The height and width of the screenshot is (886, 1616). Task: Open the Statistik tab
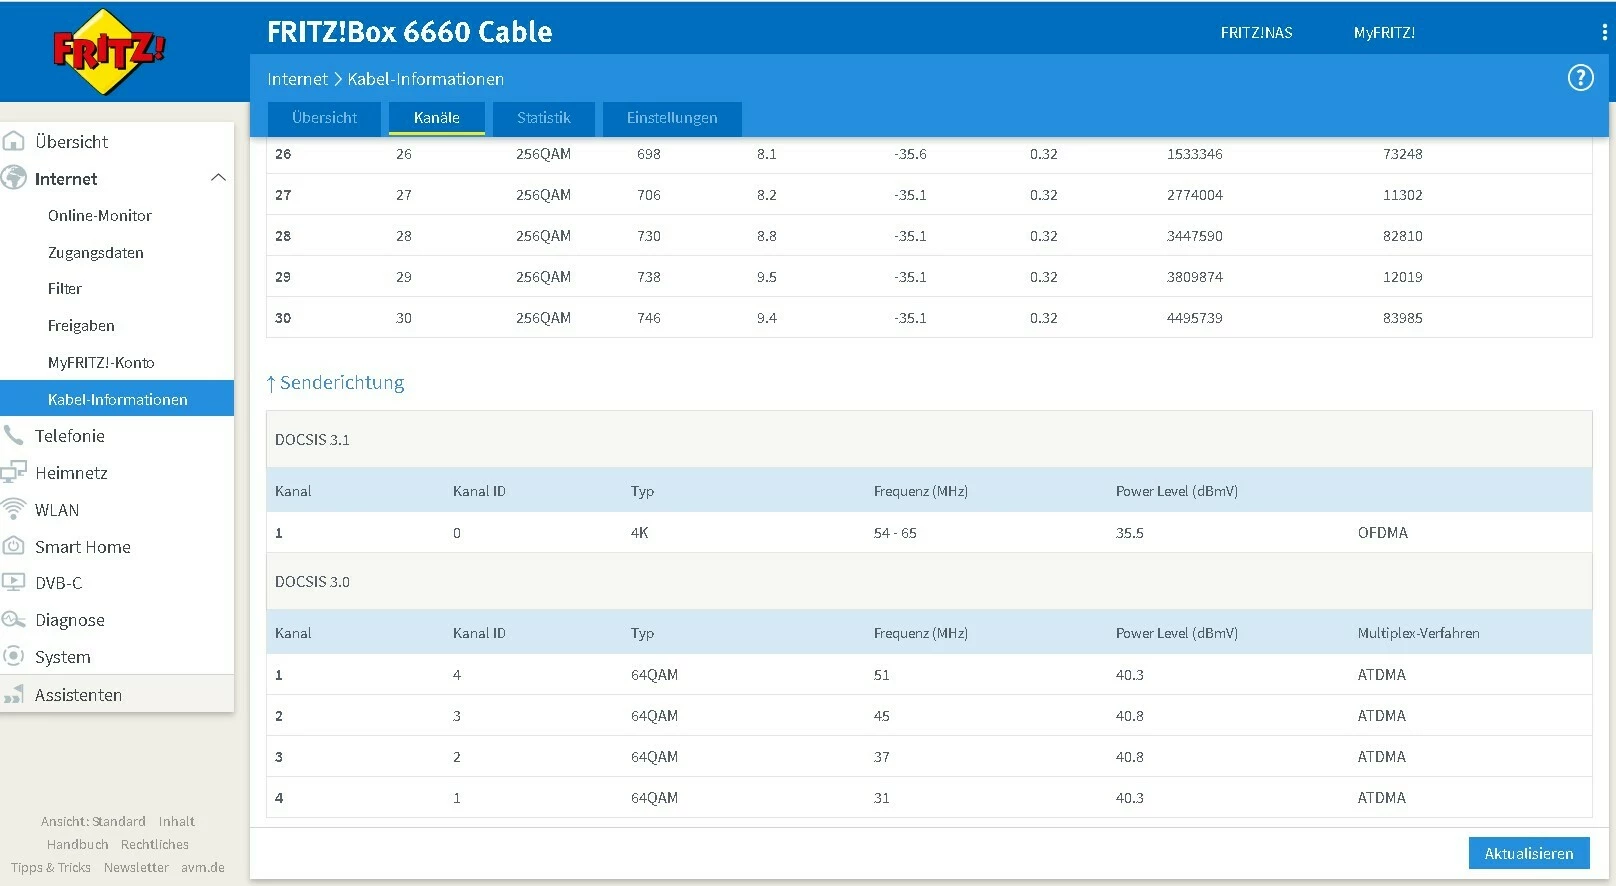pos(544,118)
